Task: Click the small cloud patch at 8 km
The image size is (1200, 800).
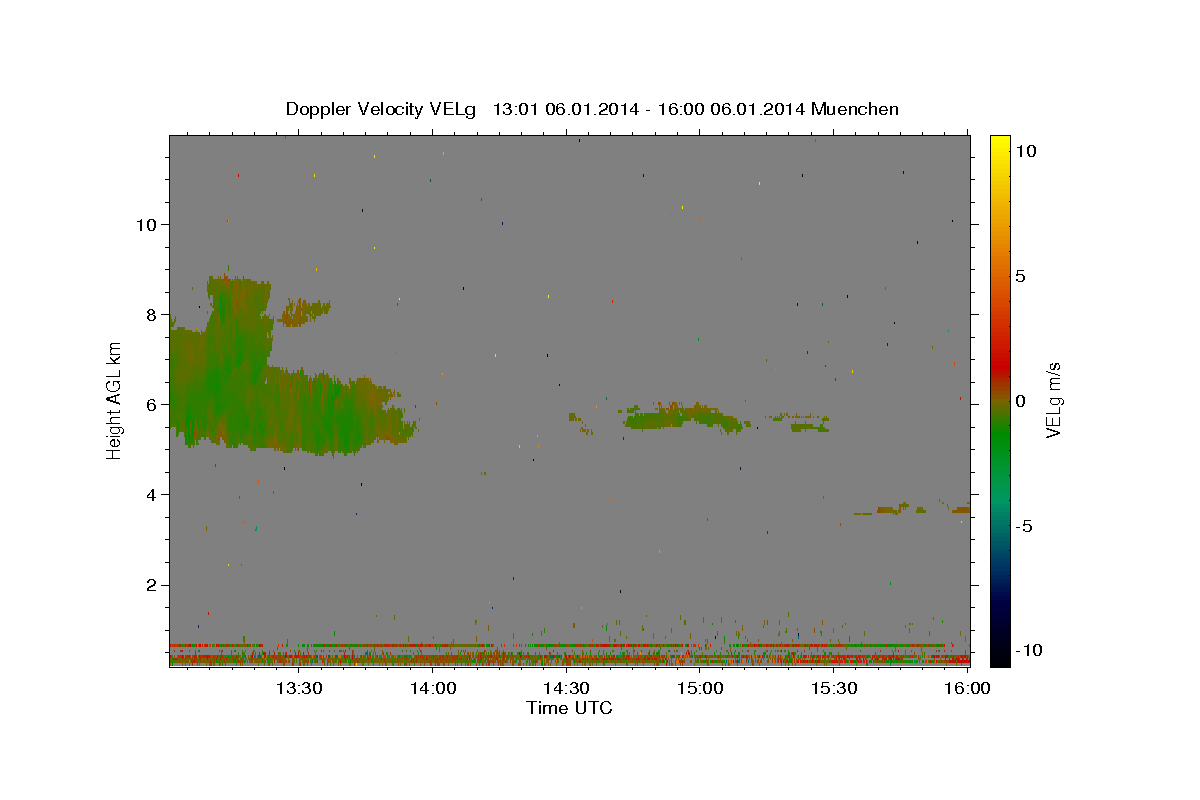Action: click(304, 312)
